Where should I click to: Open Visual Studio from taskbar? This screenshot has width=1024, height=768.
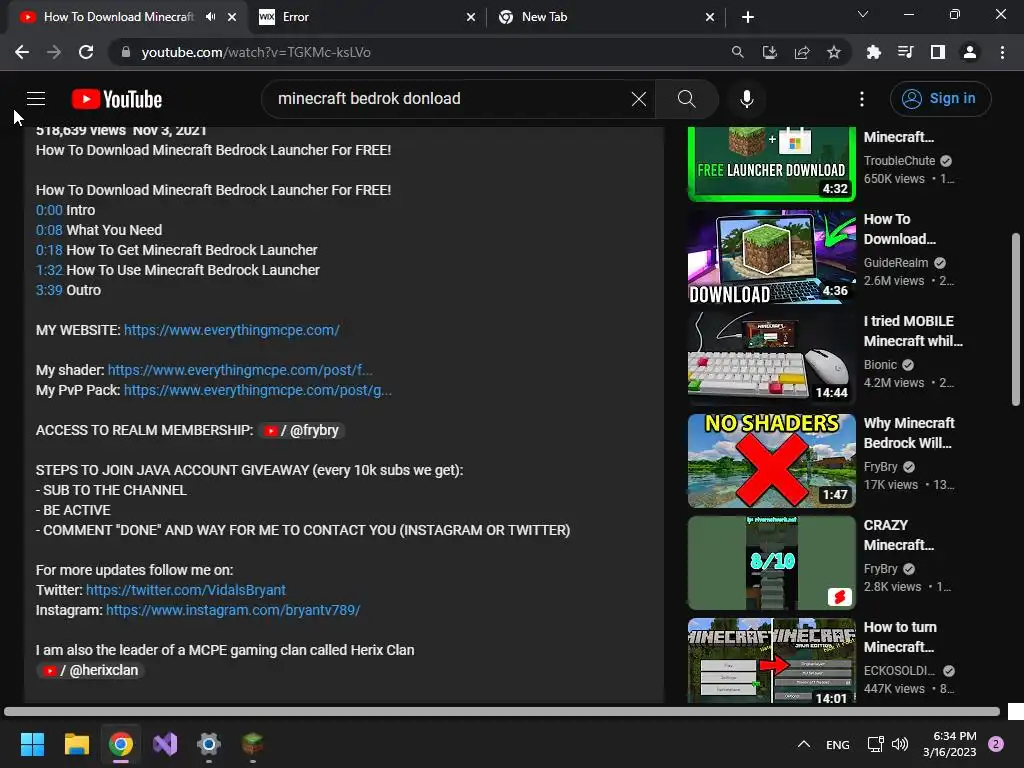point(165,744)
